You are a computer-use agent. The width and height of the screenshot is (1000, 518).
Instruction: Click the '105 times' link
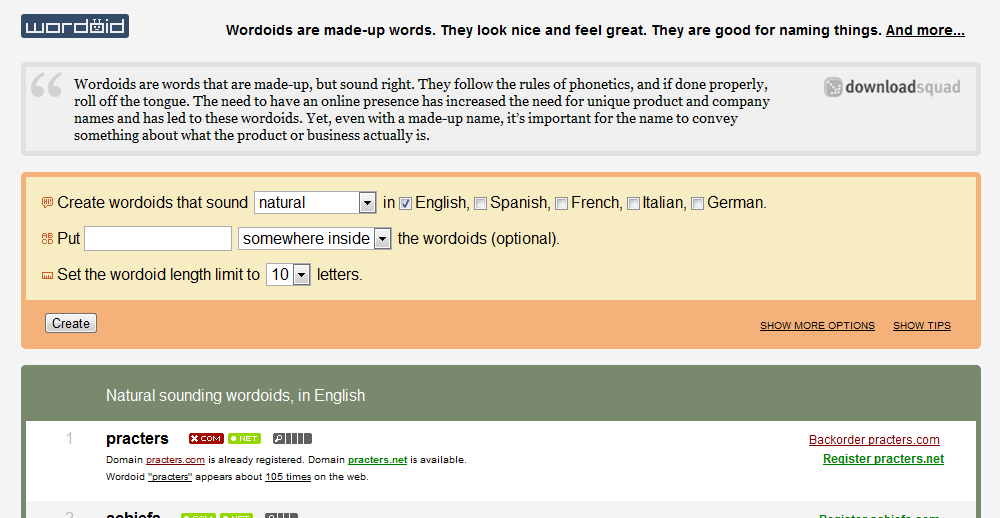(x=288, y=477)
